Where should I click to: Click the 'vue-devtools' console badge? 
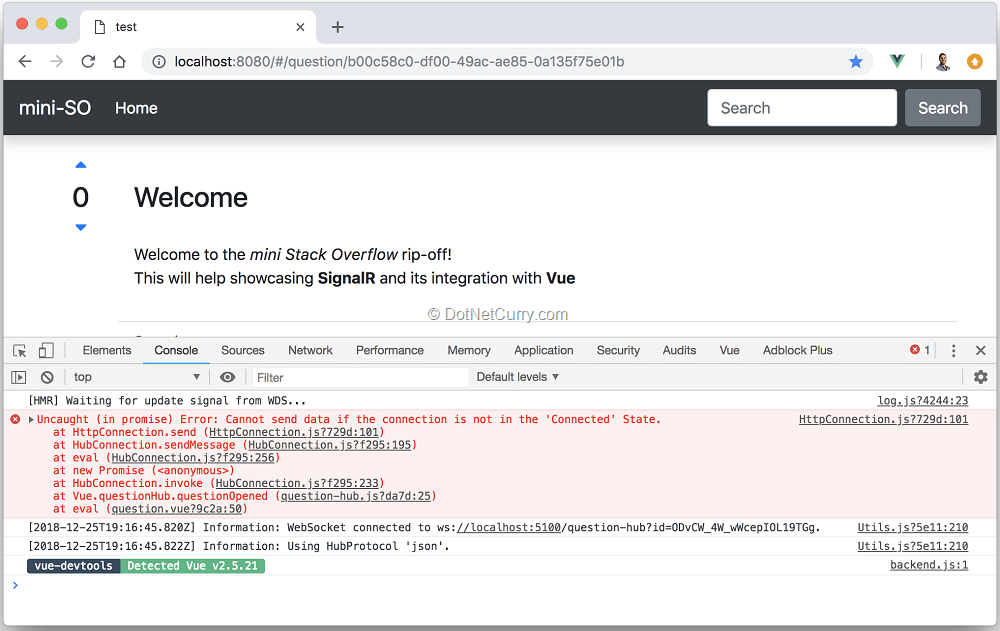(x=73, y=566)
